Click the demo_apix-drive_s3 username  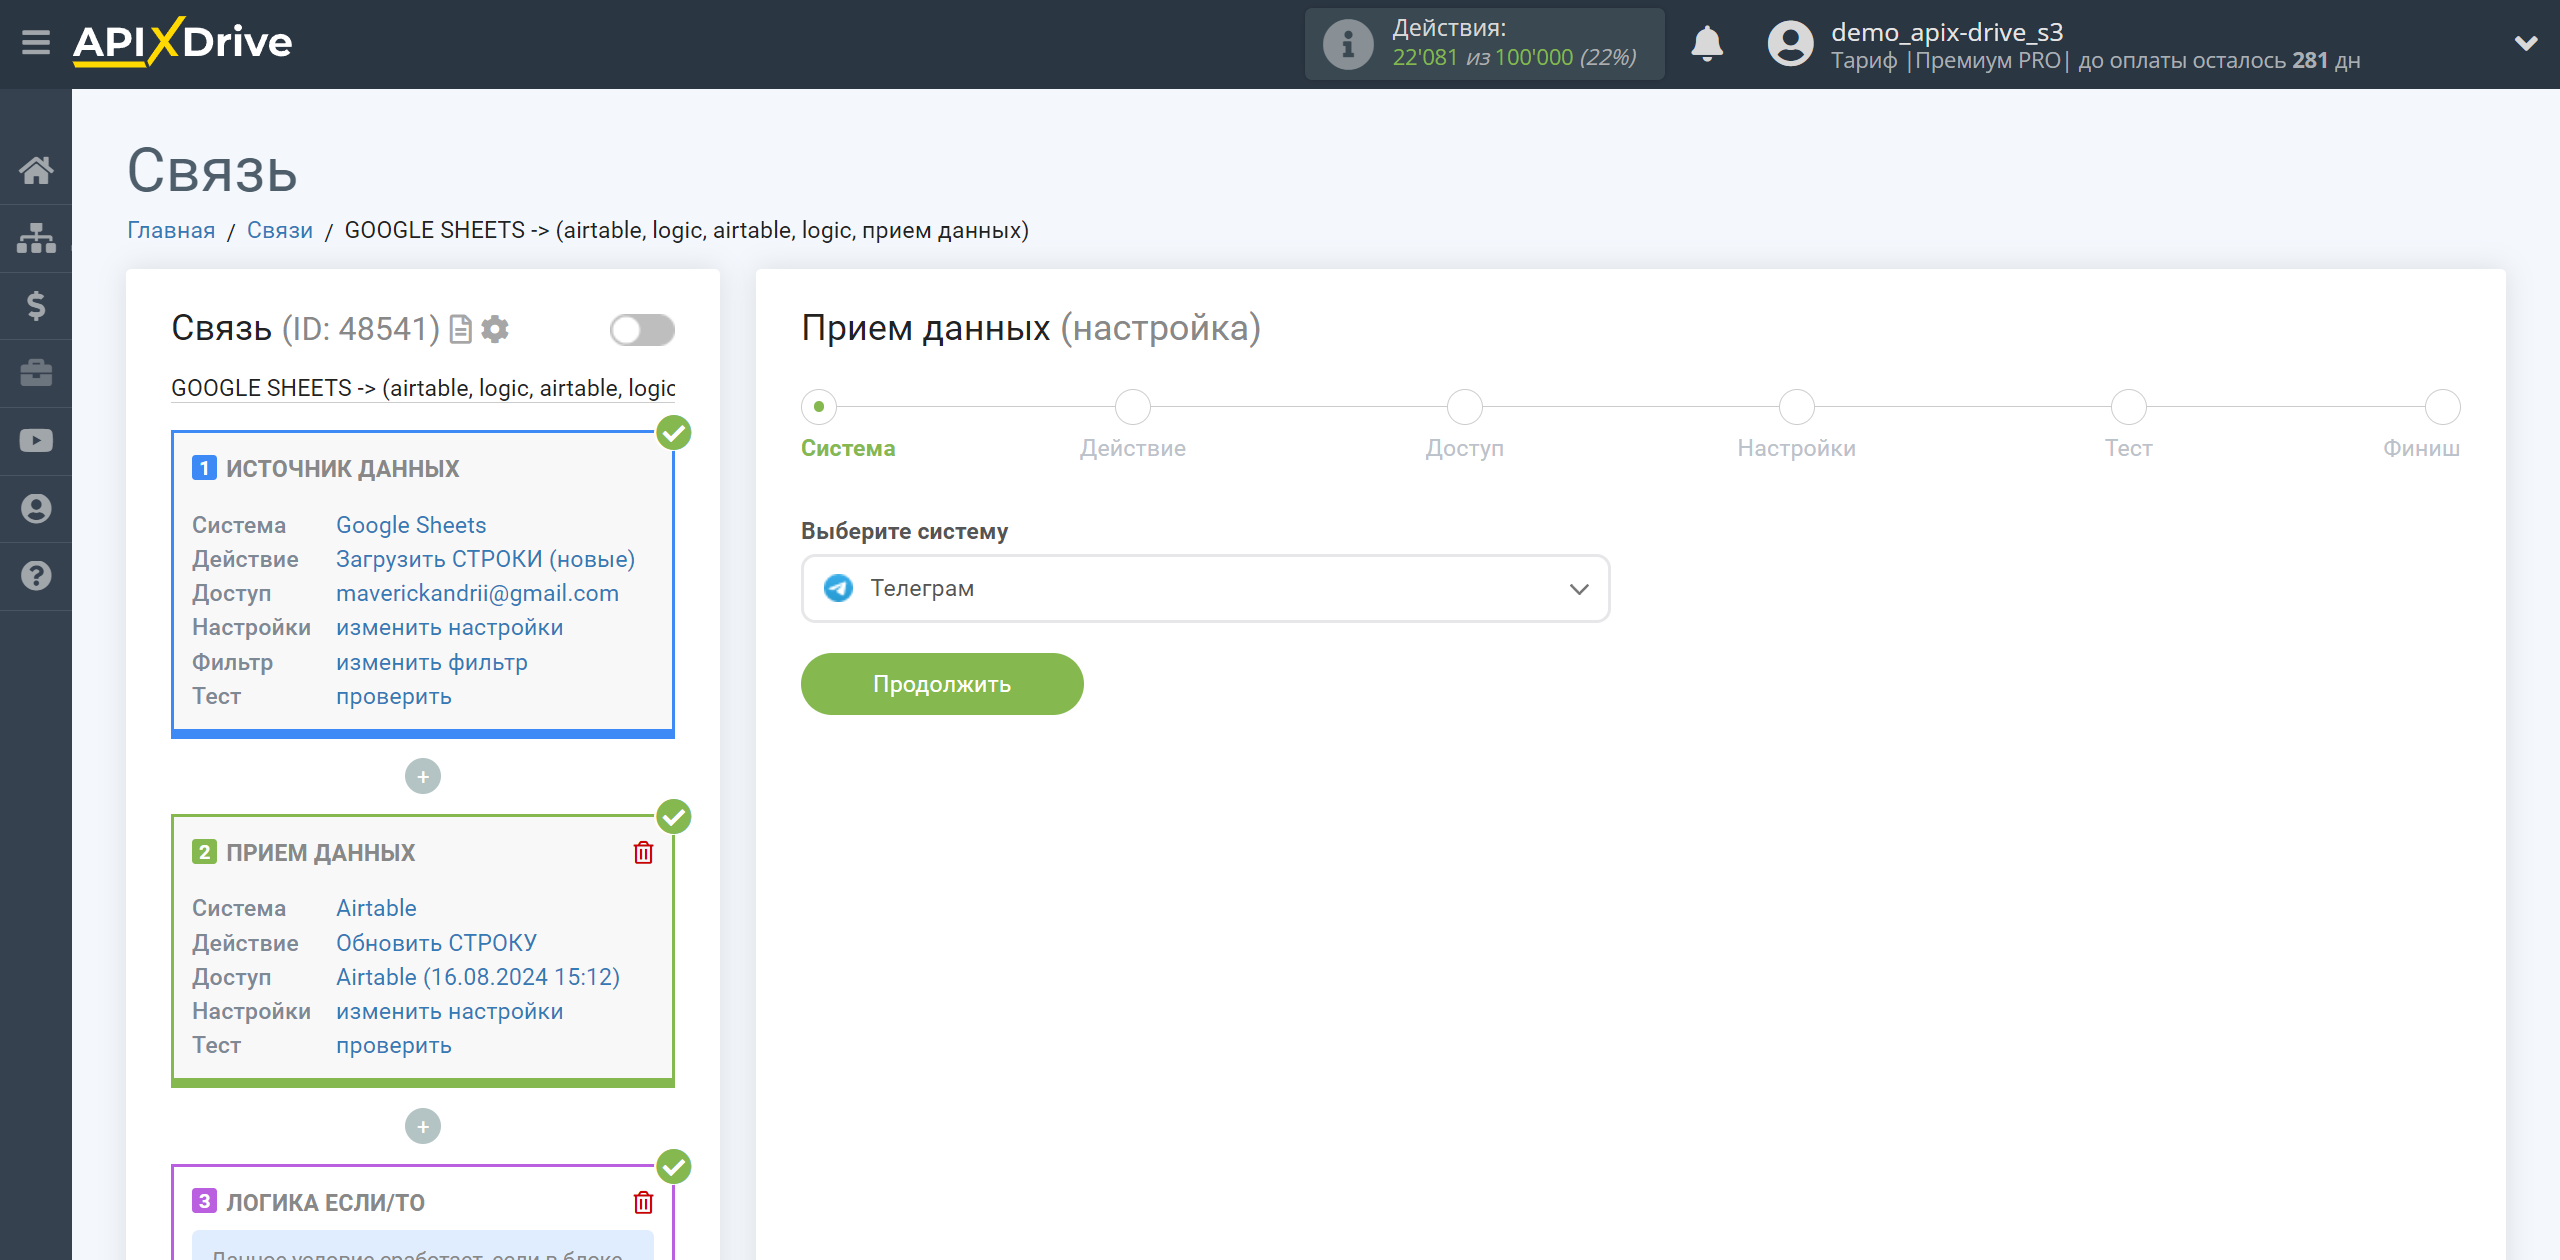click(1946, 32)
